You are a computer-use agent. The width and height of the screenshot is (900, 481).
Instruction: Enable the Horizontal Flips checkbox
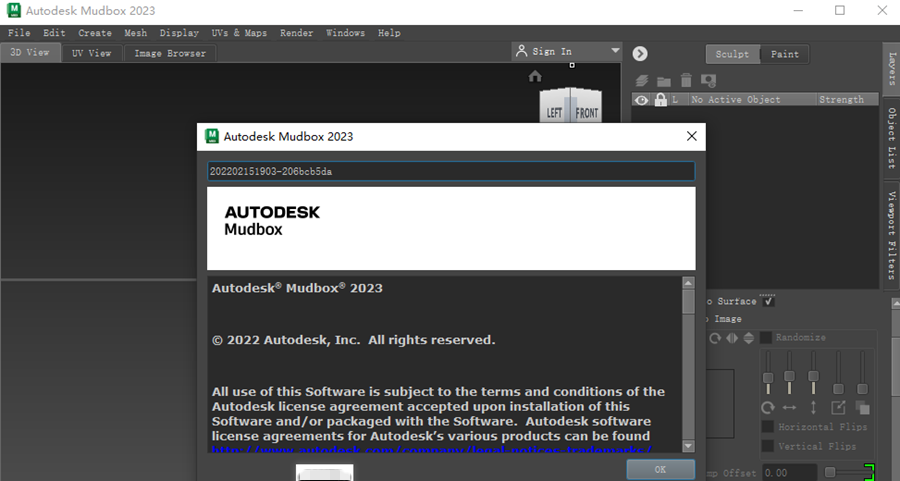pos(767,426)
